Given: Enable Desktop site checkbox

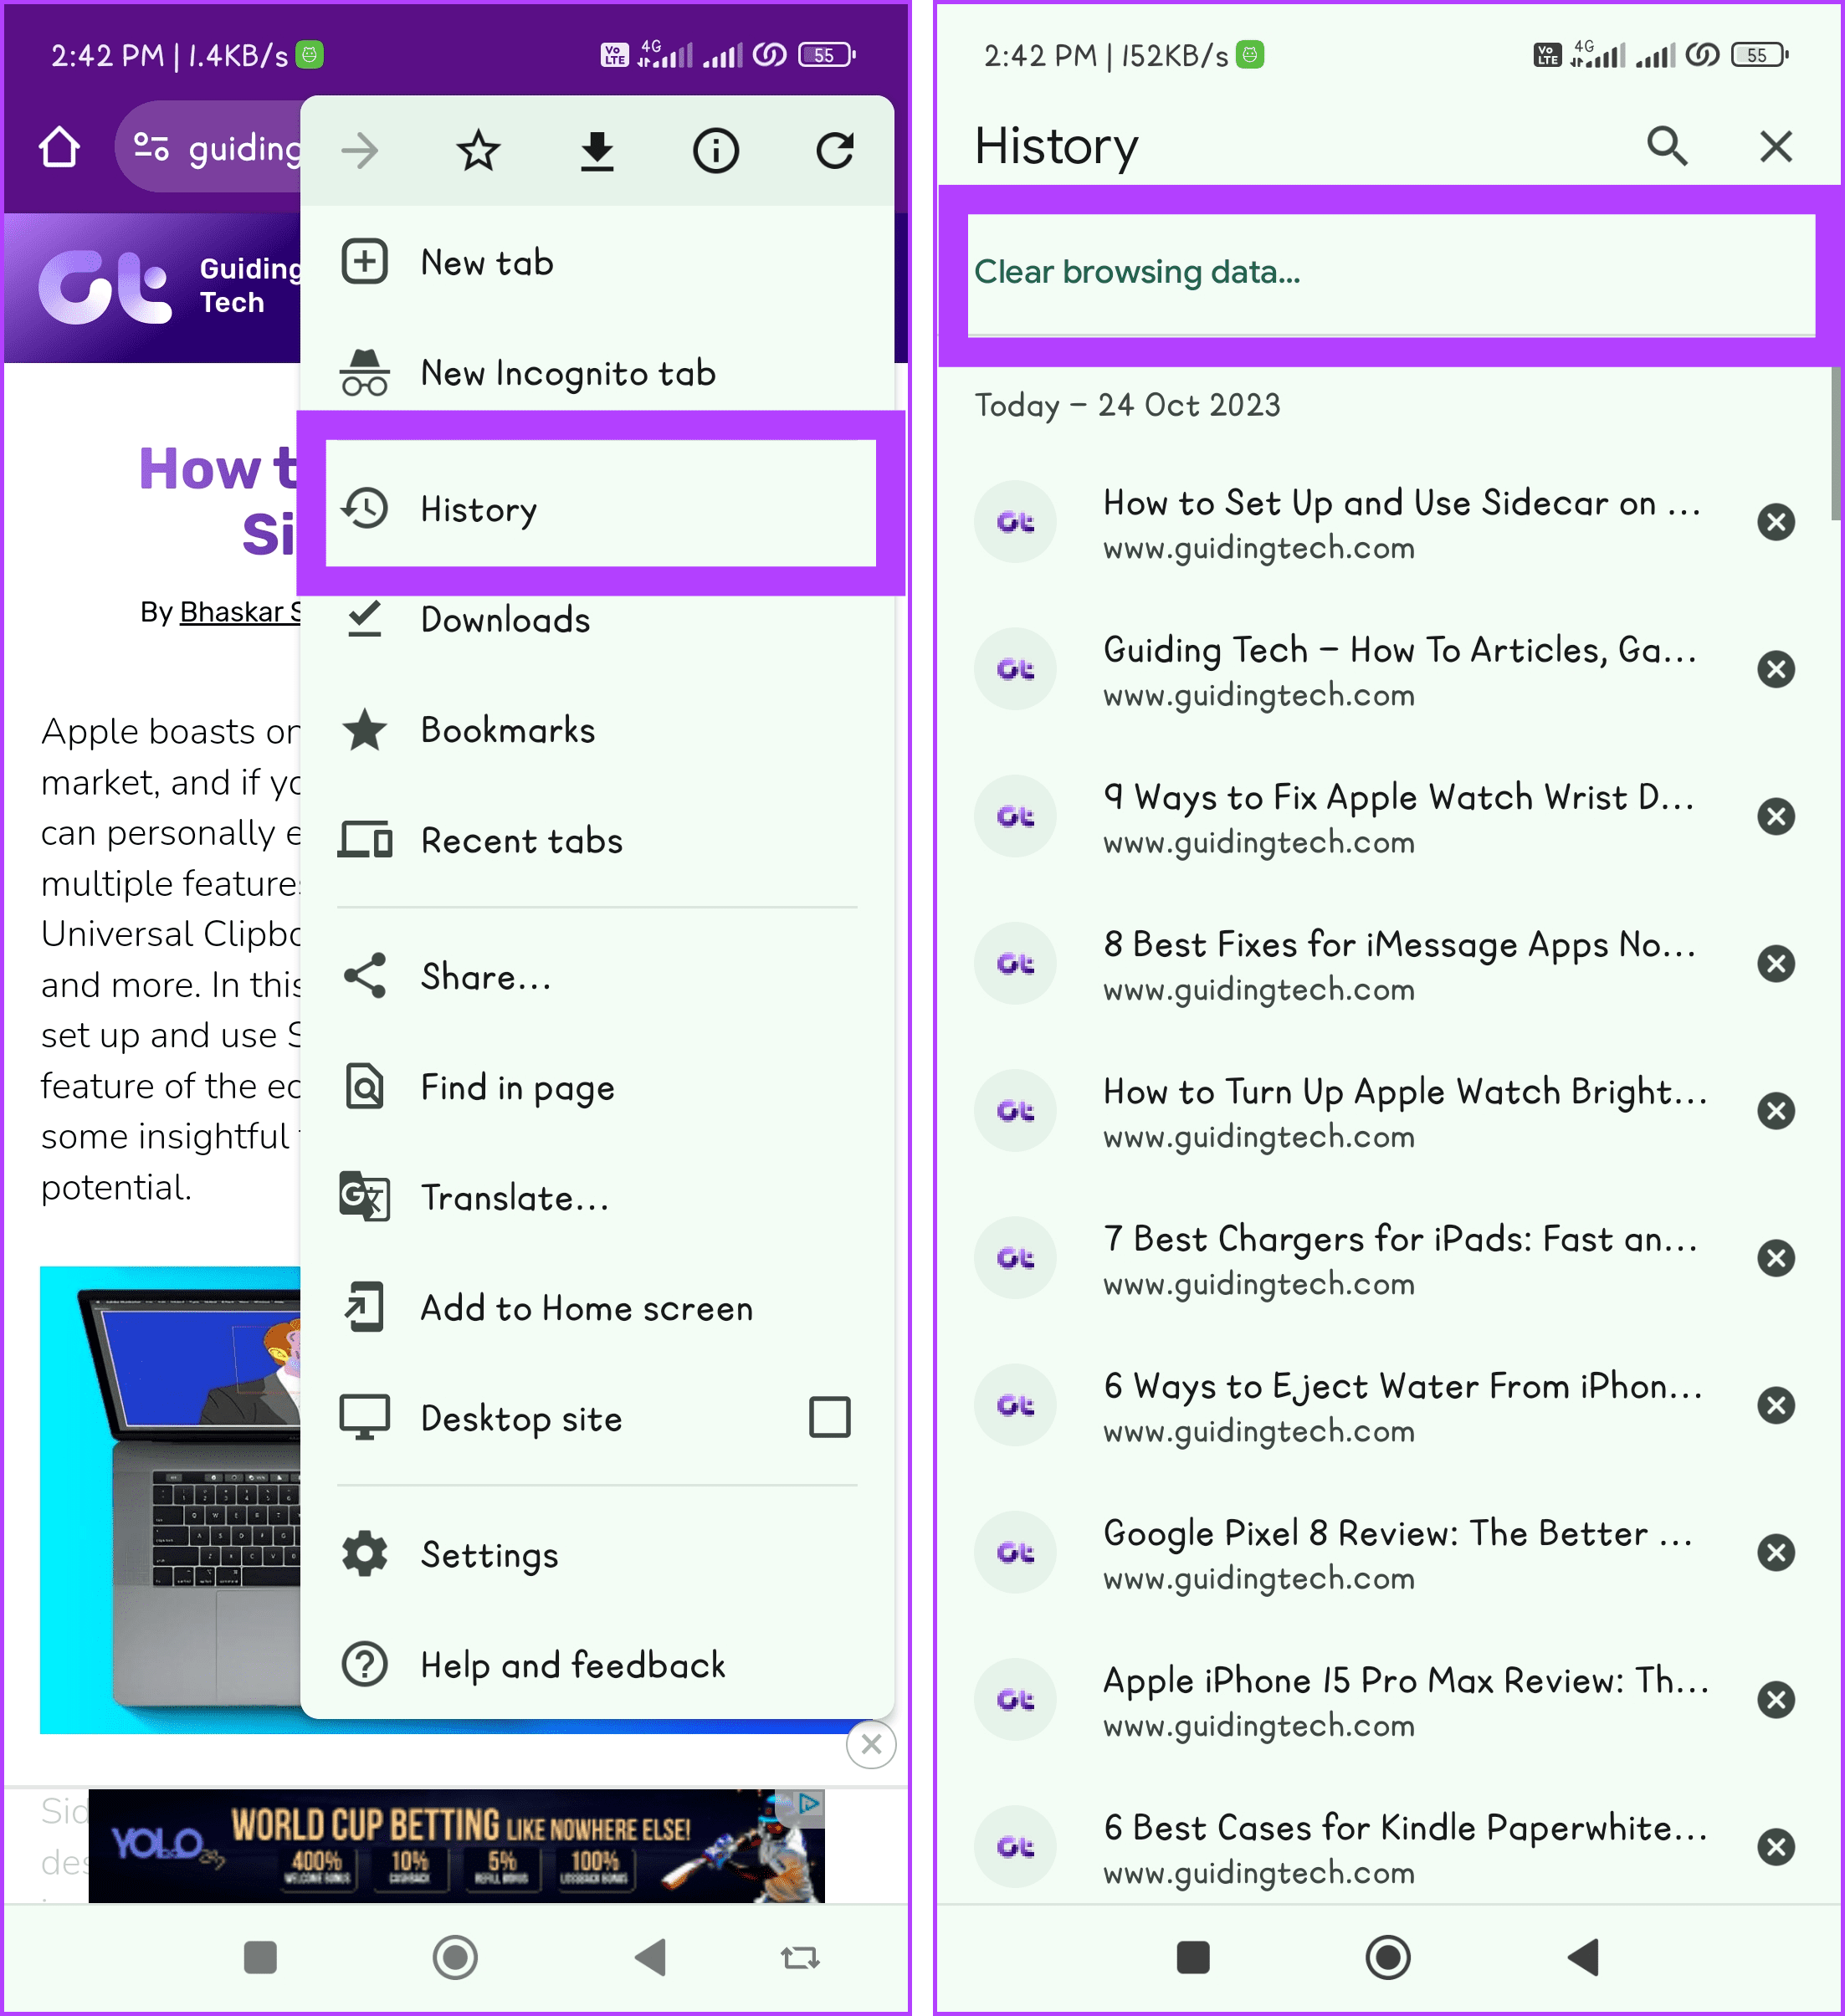Looking at the screenshot, I should (830, 1417).
